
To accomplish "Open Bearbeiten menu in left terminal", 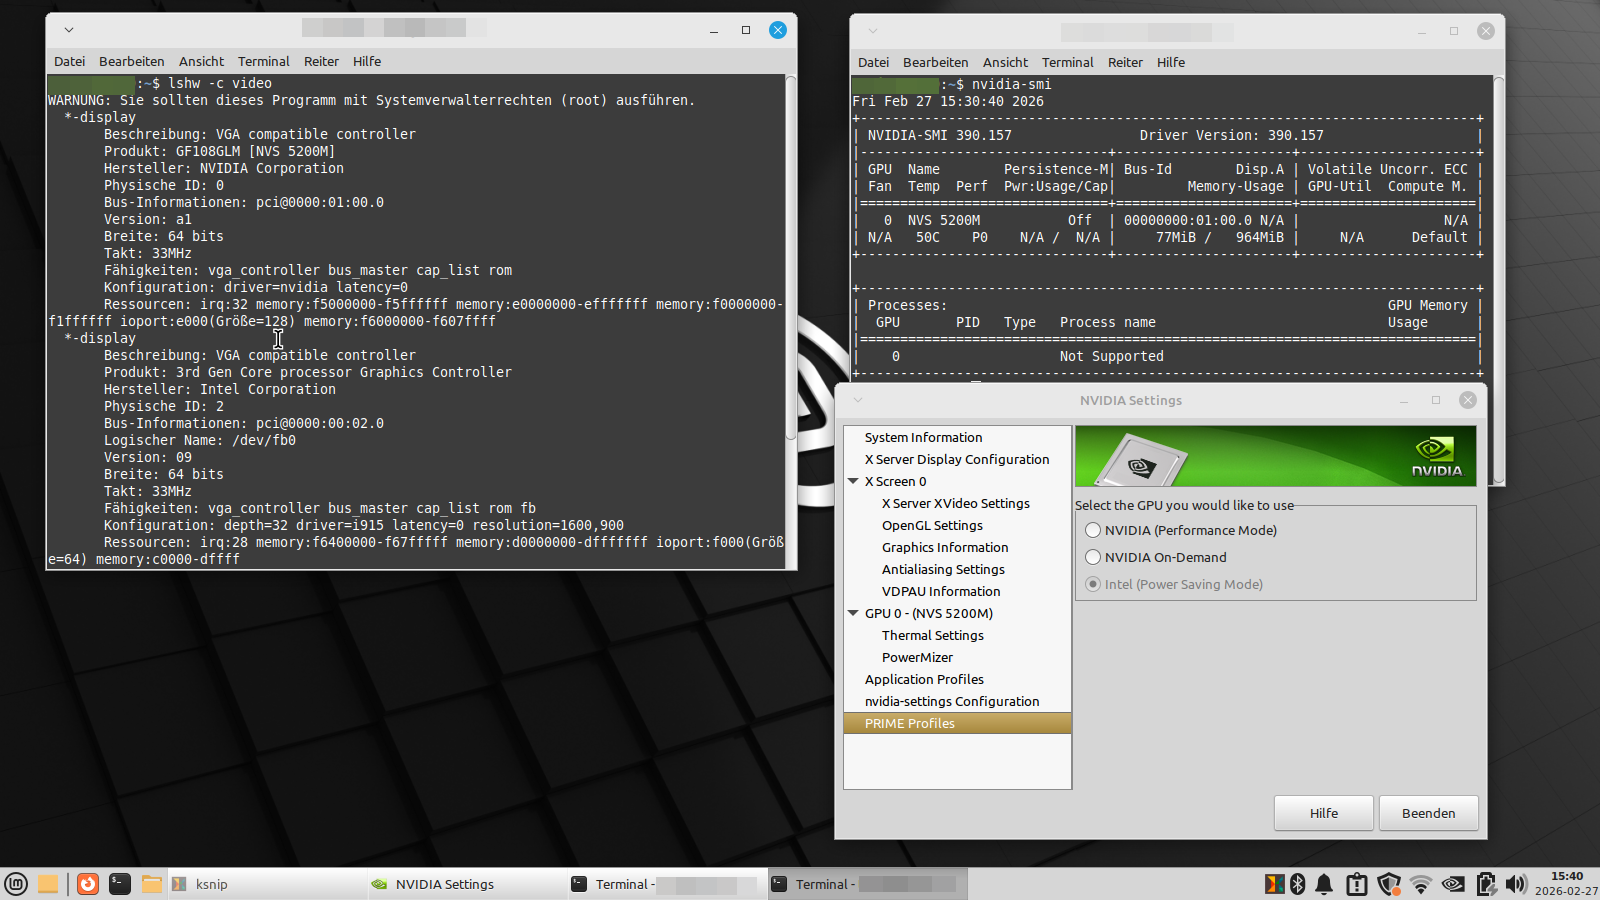I will (131, 62).
